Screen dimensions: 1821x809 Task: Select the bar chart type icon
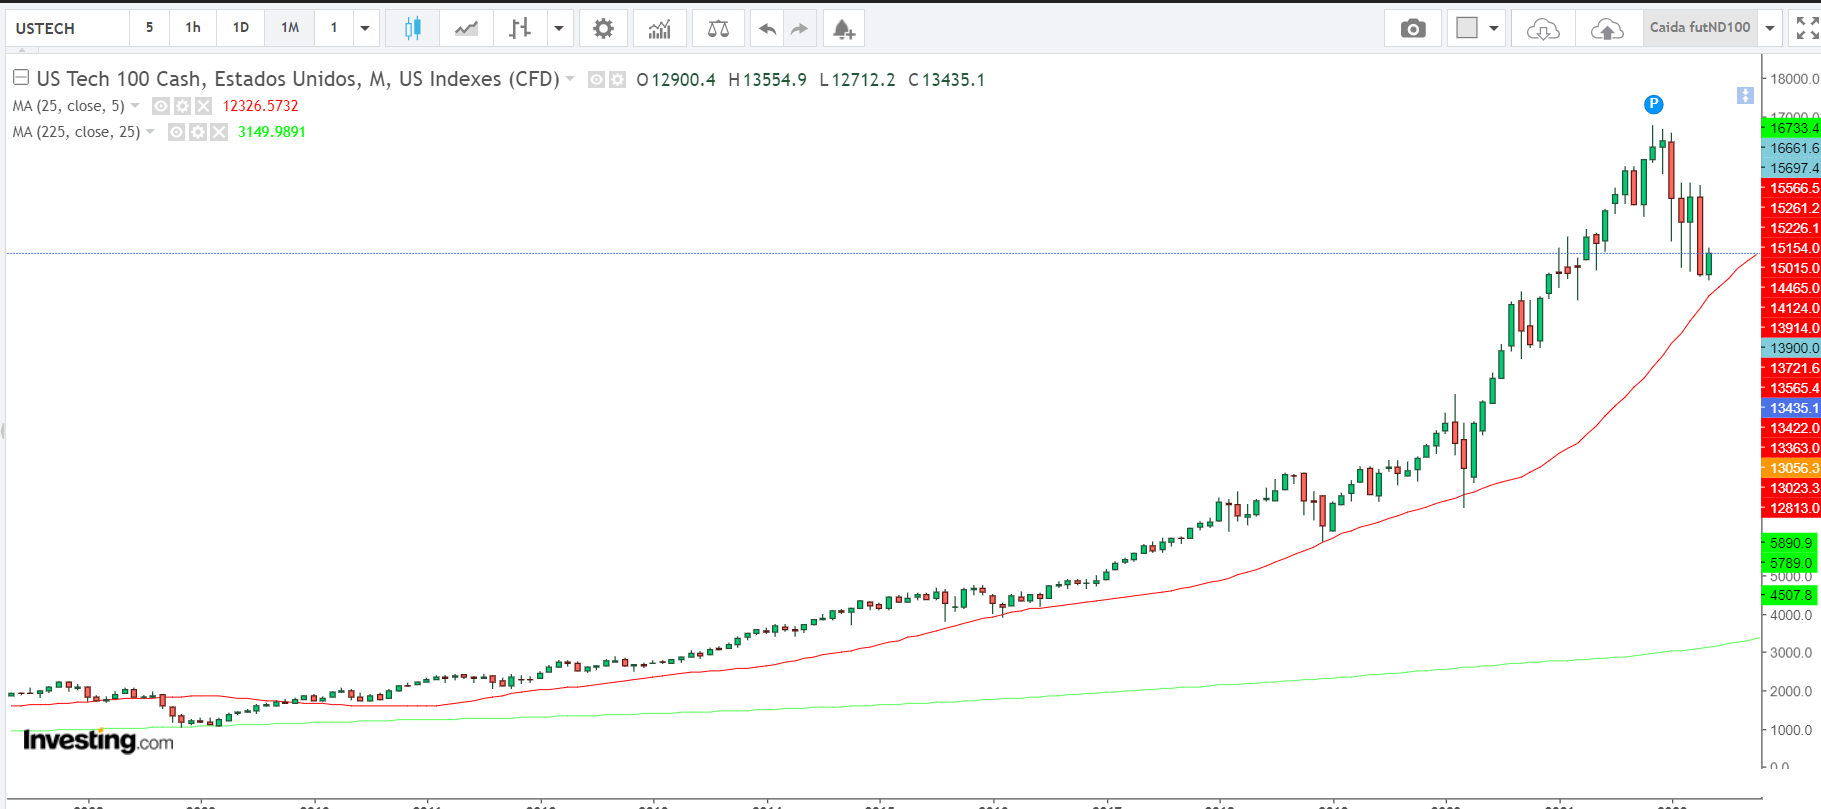tap(520, 29)
